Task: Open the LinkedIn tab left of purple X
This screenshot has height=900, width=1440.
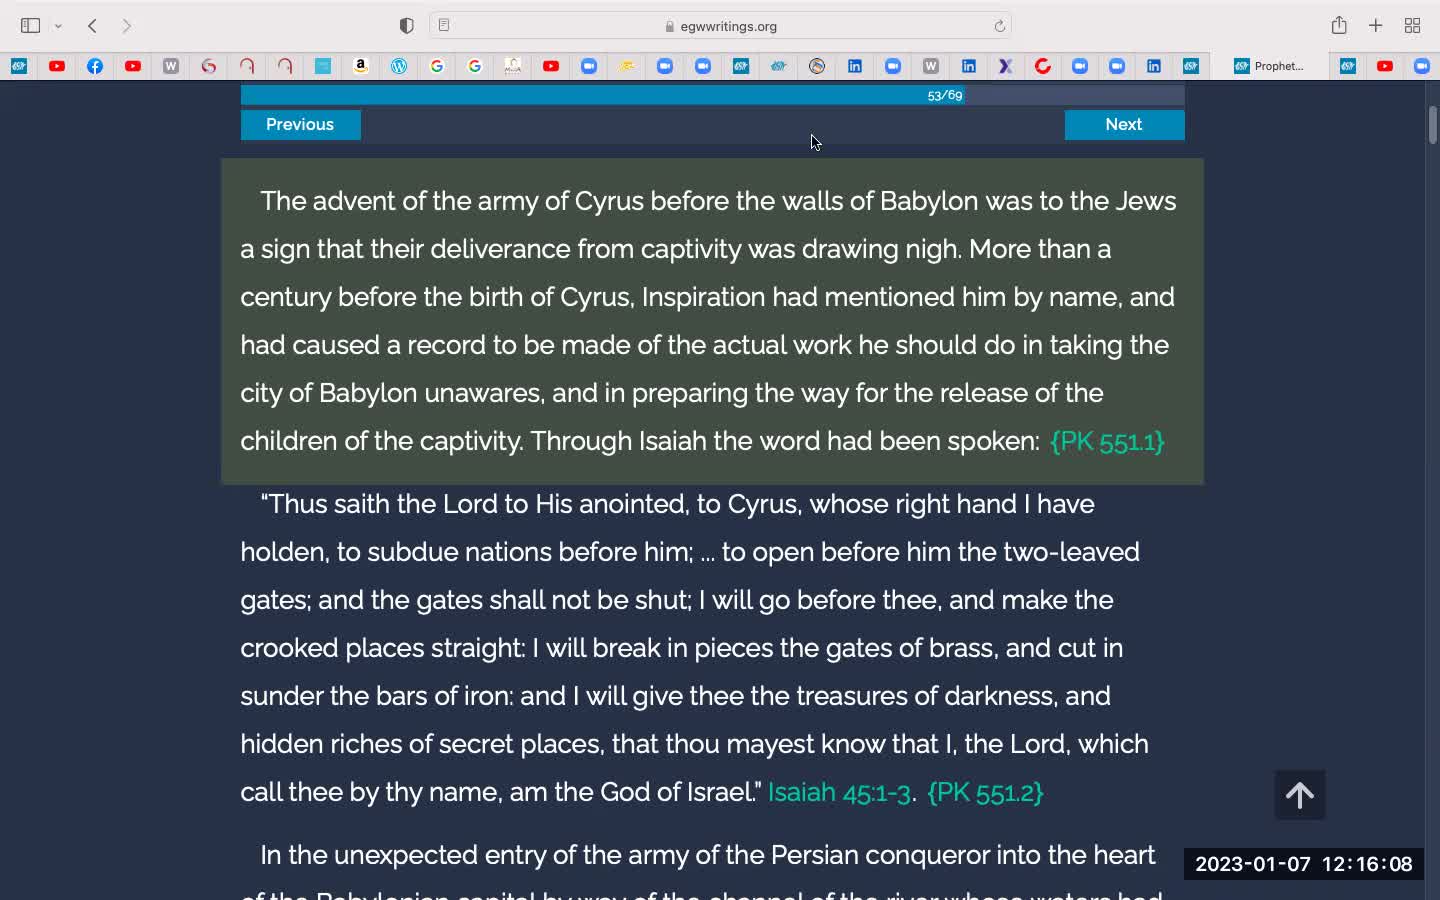Action: pyautogui.click(x=968, y=66)
